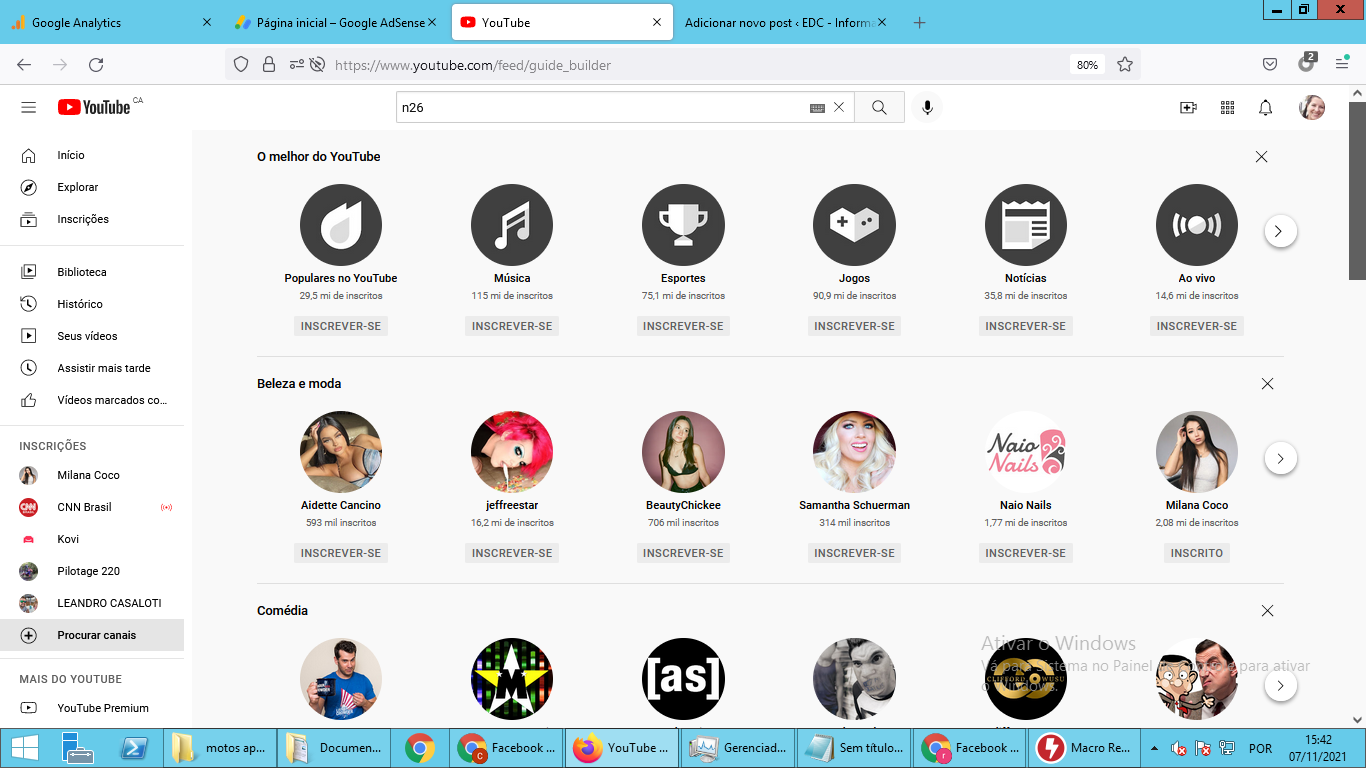Toggle the INSCRITO button for Milana Coco
Screen dimensions: 1366x768
coord(1197,553)
